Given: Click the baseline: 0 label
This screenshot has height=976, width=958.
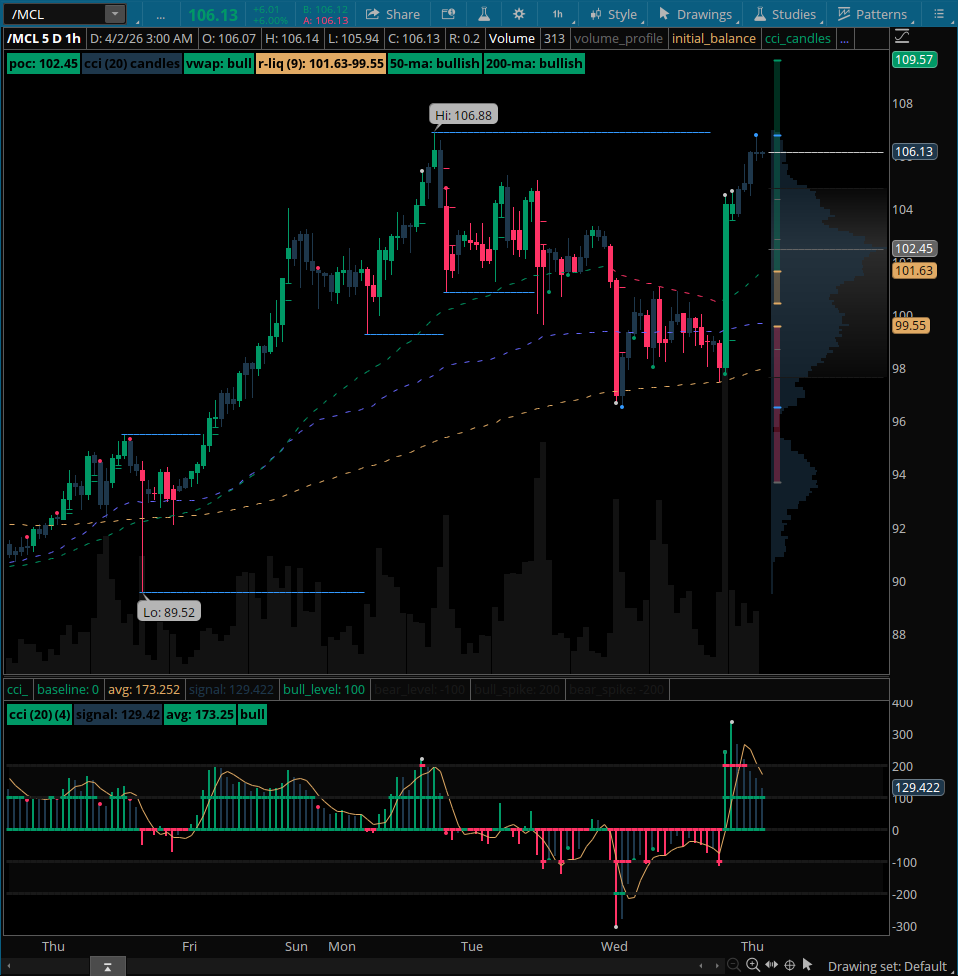Looking at the screenshot, I should click(68, 690).
